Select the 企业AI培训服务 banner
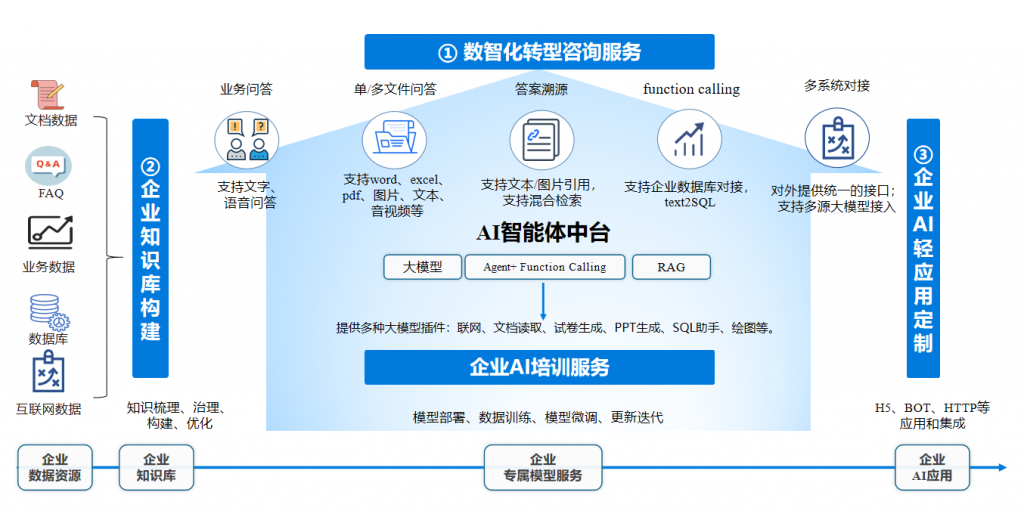 (539, 367)
